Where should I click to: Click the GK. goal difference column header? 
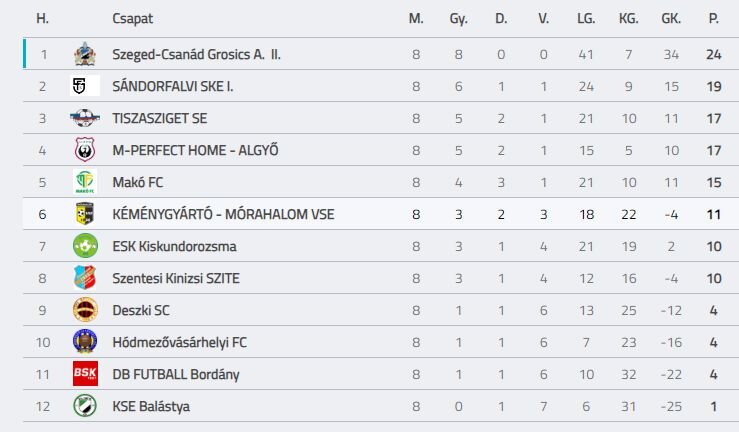click(x=671, y=18)
